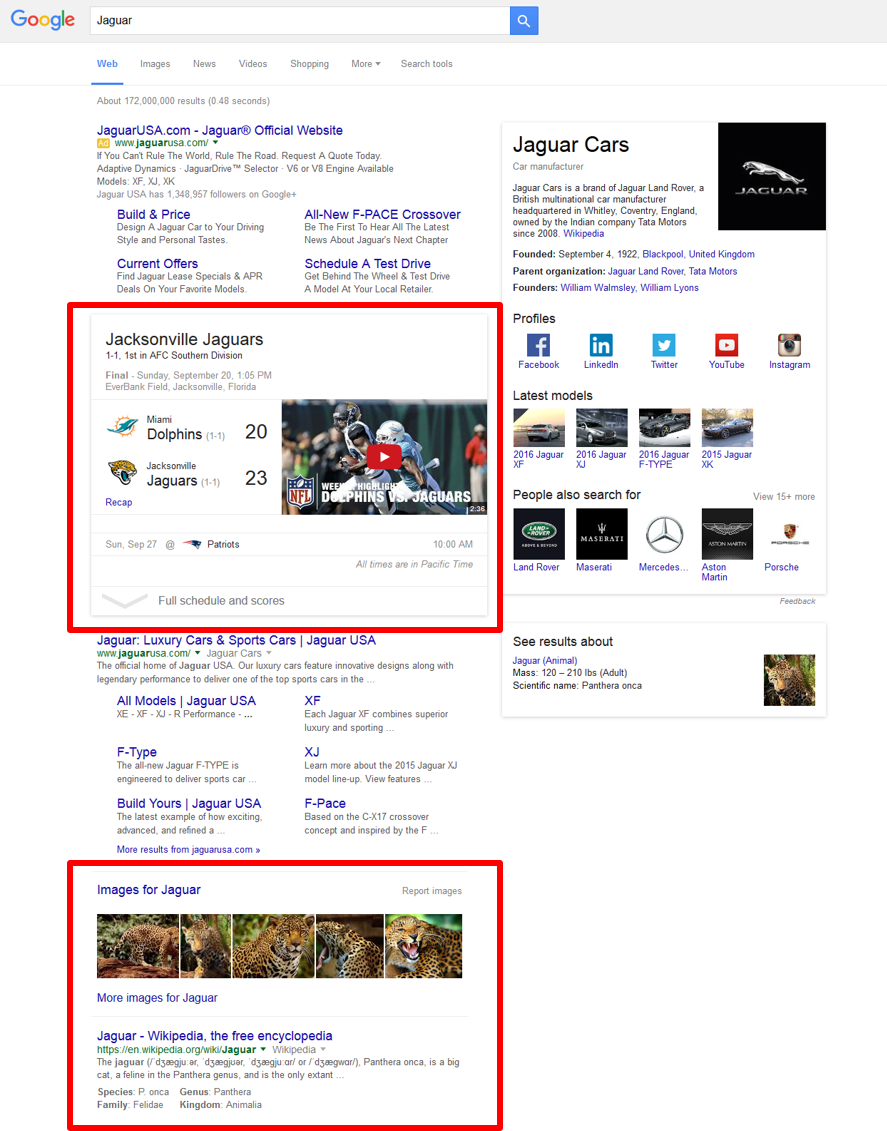Open the YouTube profile icon
887x1131 pixels.
[726, 346]
